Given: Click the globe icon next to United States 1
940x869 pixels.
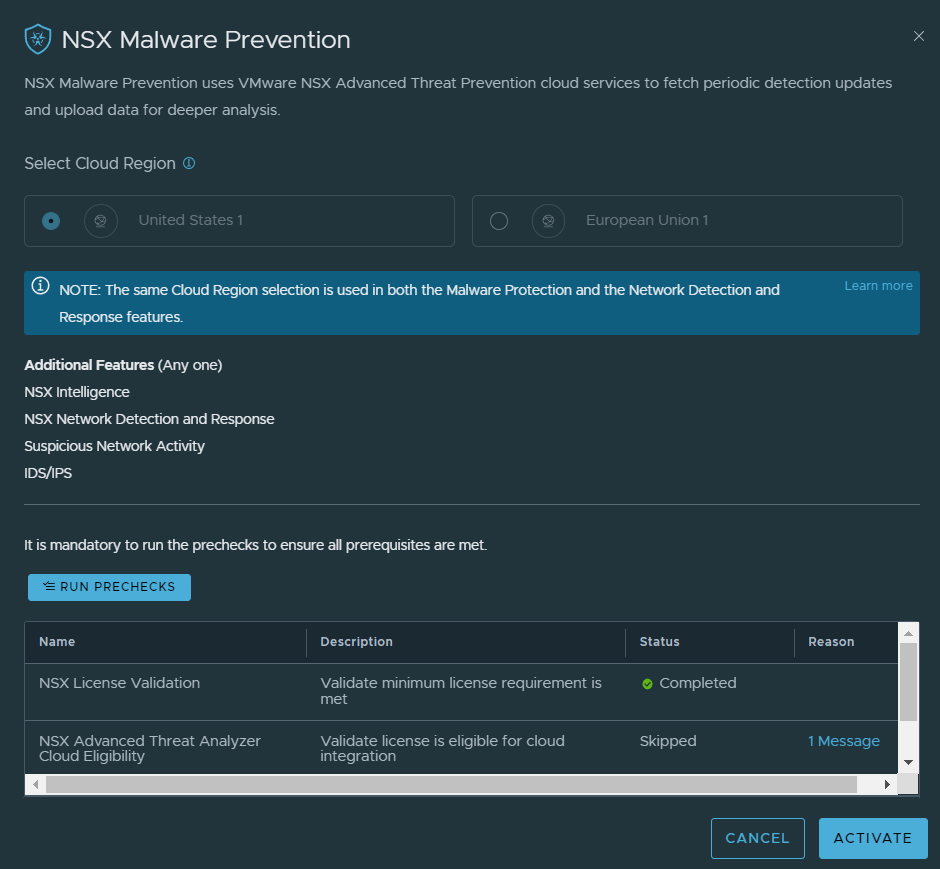Looking at the screenshot, I should pyautogui.click(x=101, y=221).
